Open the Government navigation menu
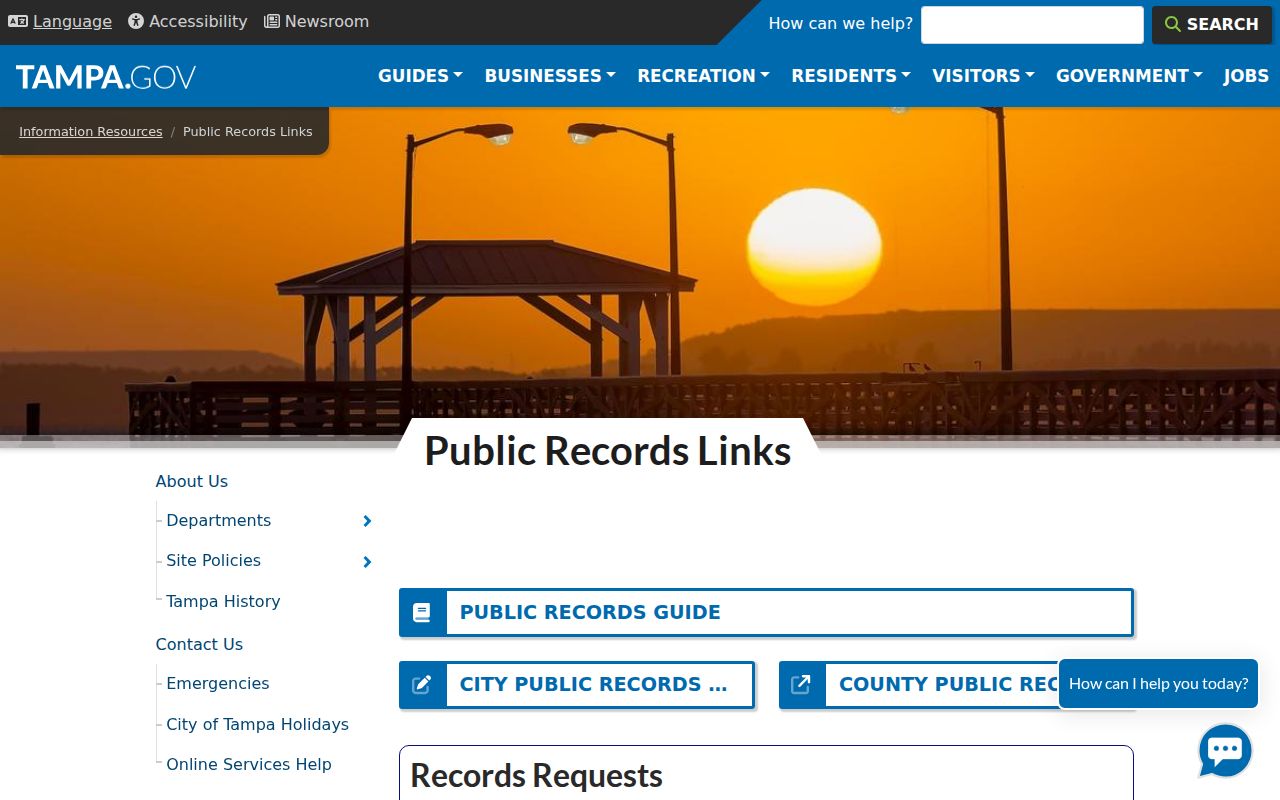This screenshot has height=800, width=1280. point(1129,75)
